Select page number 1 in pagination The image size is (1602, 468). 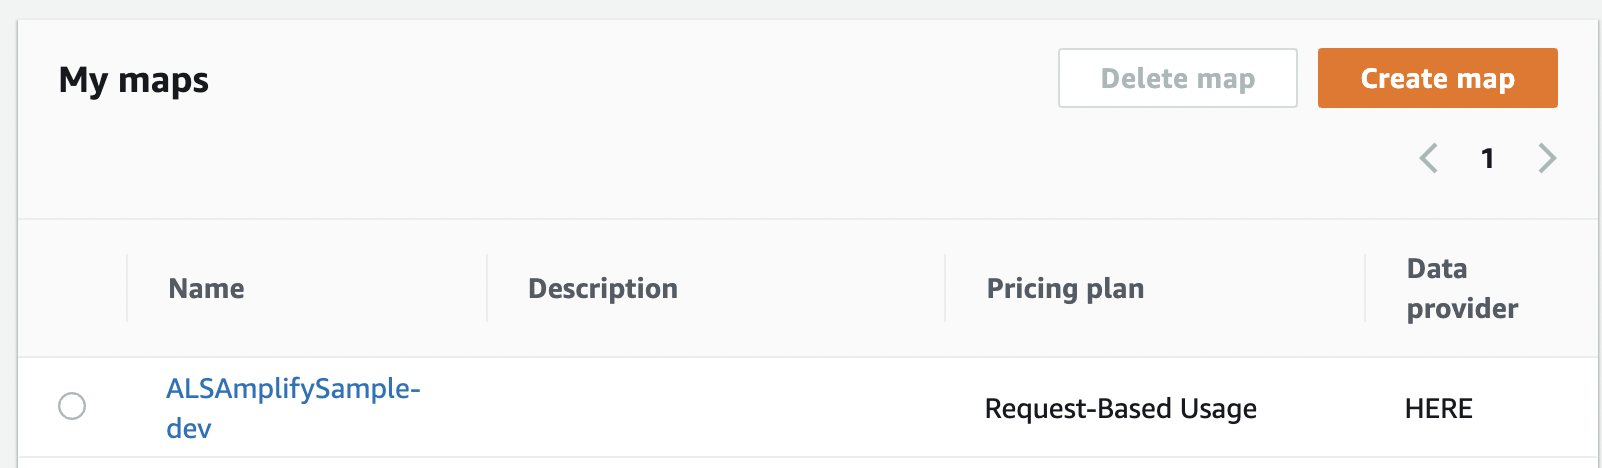[x=1488, y=158]
